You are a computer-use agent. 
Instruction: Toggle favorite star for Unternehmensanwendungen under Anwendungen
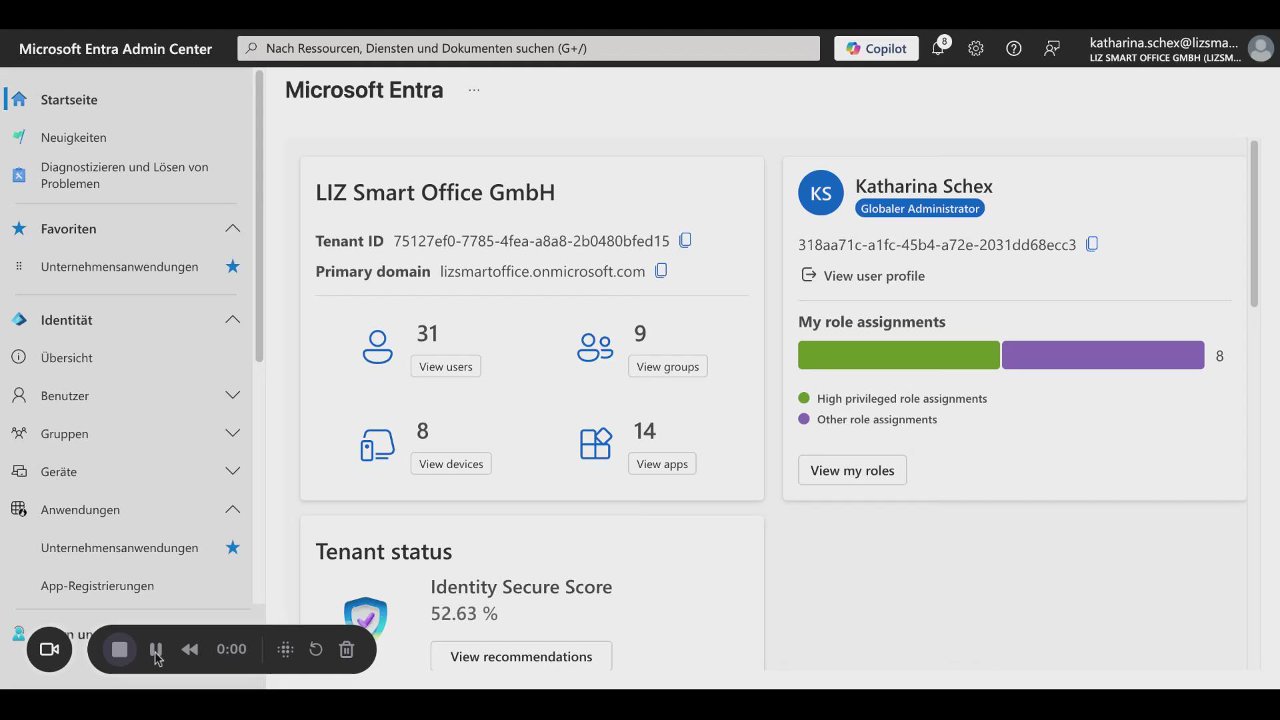[x=233, y=547]
